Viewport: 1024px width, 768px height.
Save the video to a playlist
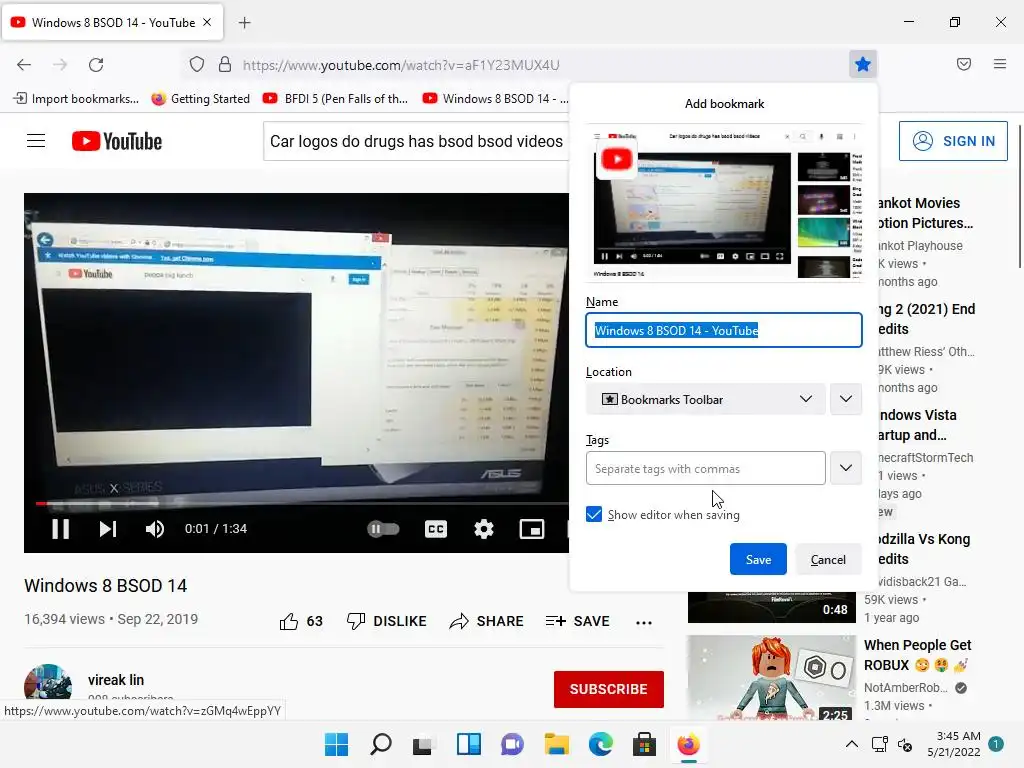[577, 621]
